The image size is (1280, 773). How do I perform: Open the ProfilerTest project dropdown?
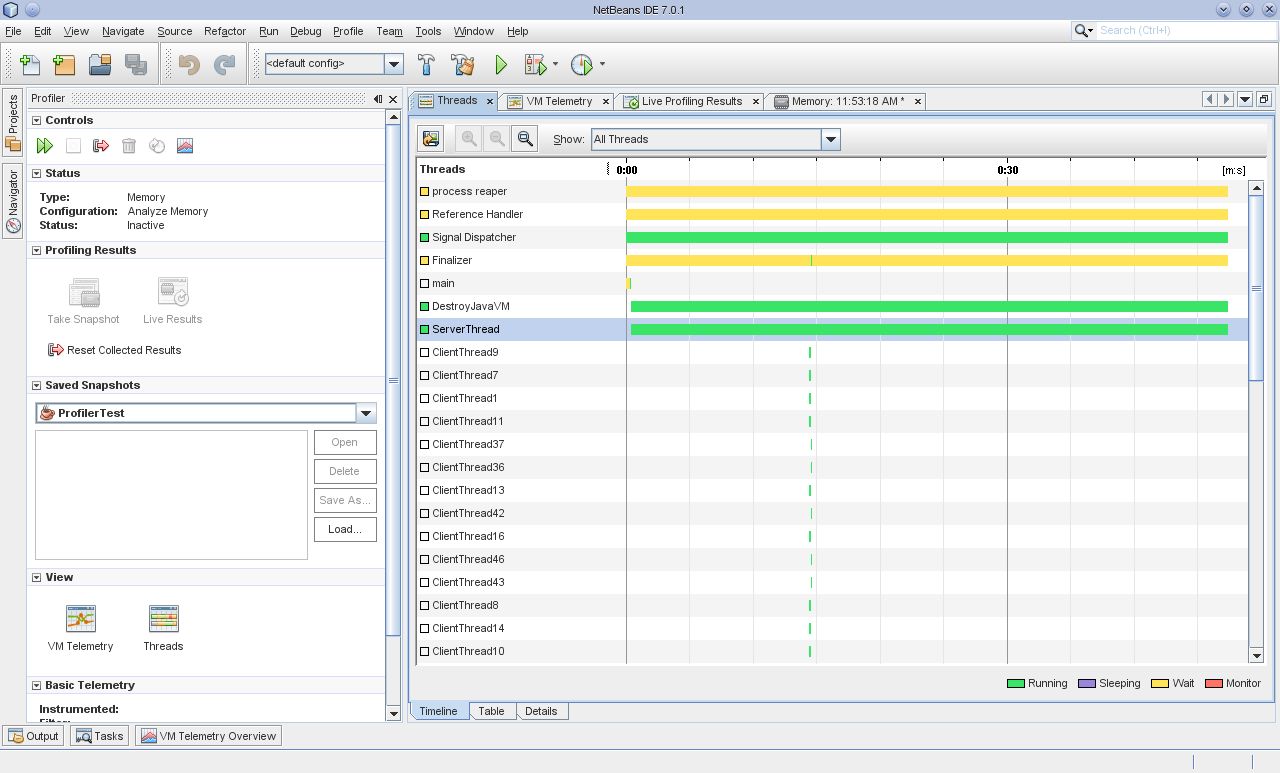click(x=366, y=413)
